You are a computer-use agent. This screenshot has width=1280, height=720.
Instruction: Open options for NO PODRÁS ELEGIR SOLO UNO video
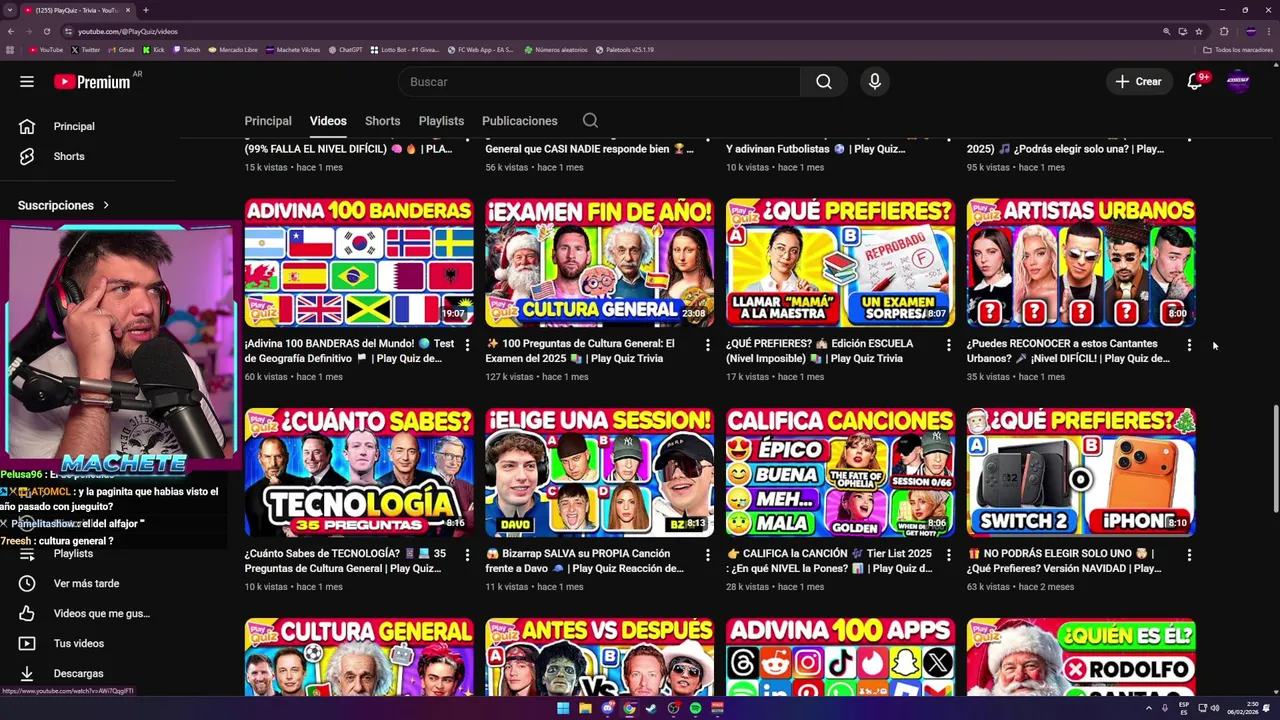click(1189, 555)
